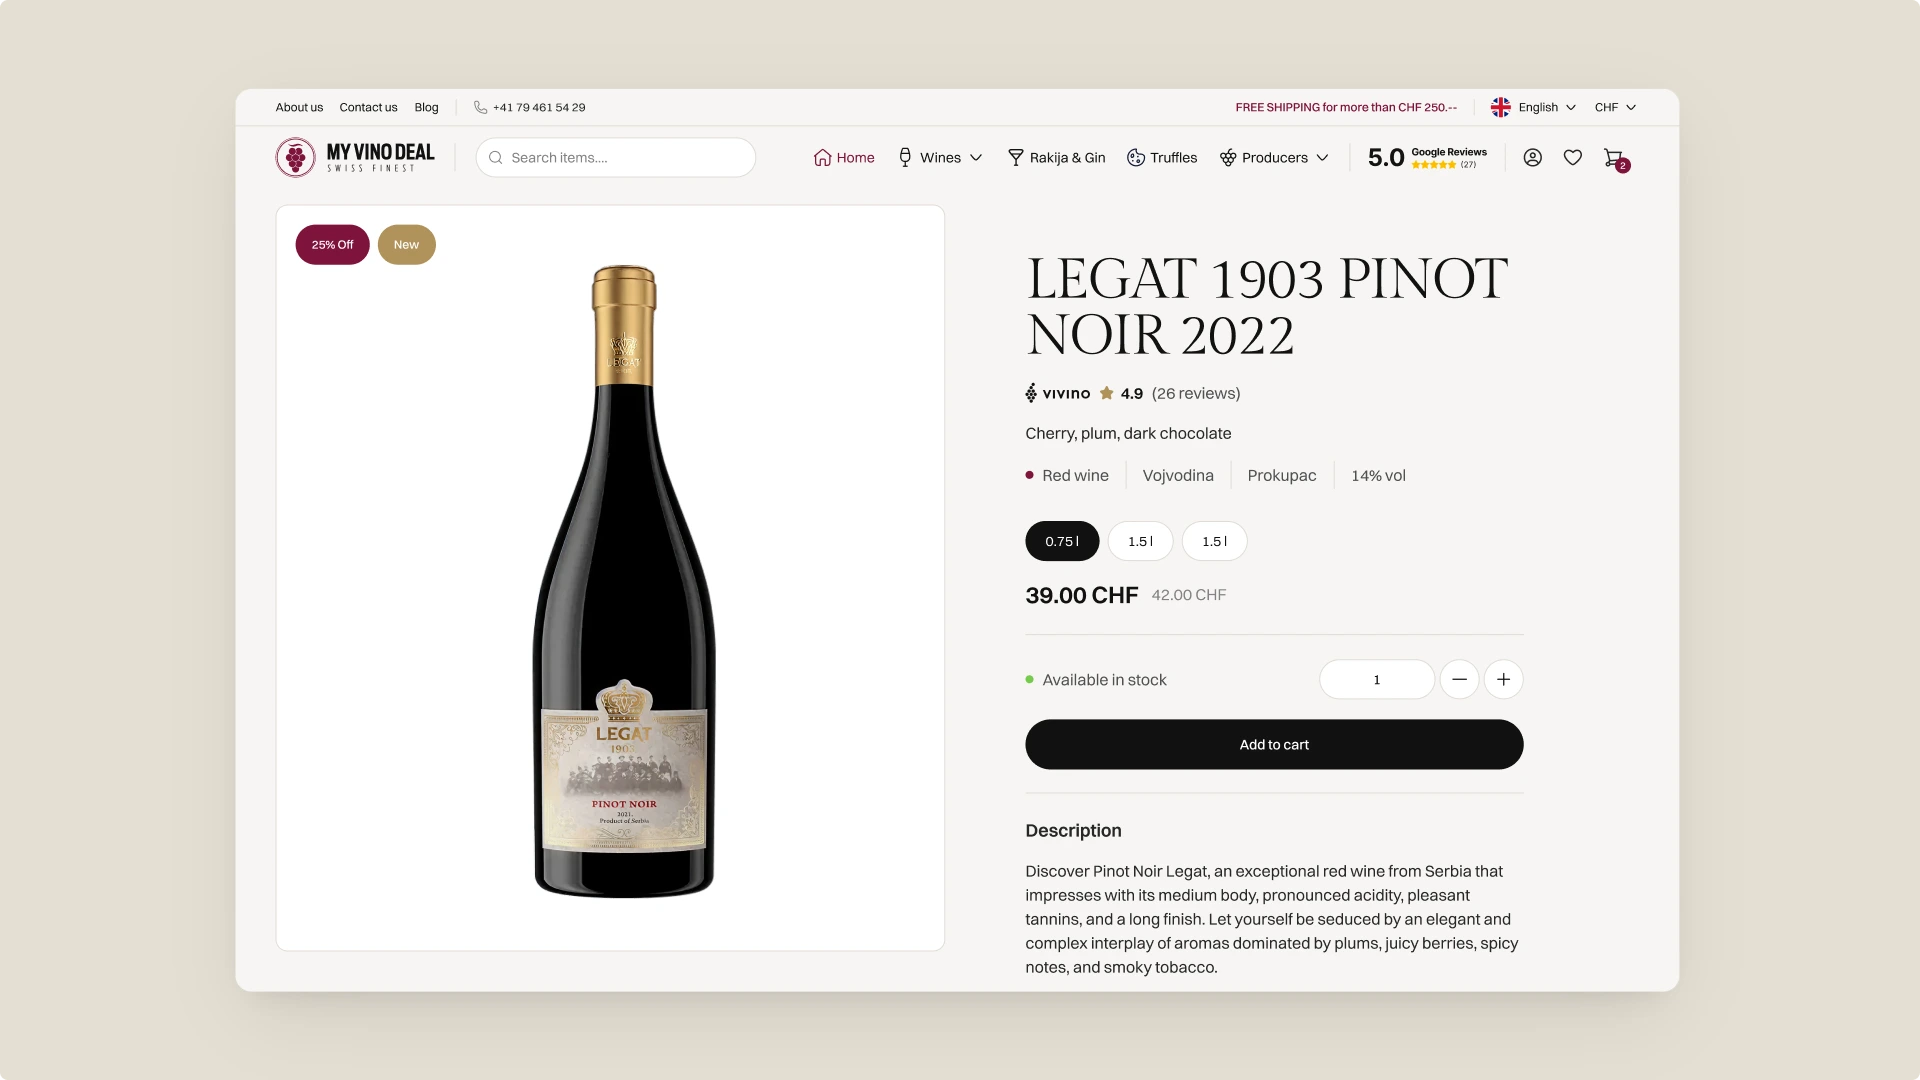Select the 0.75 l bottle size
Viewport: 1920px width, 1080px height.
[1062, 541]
